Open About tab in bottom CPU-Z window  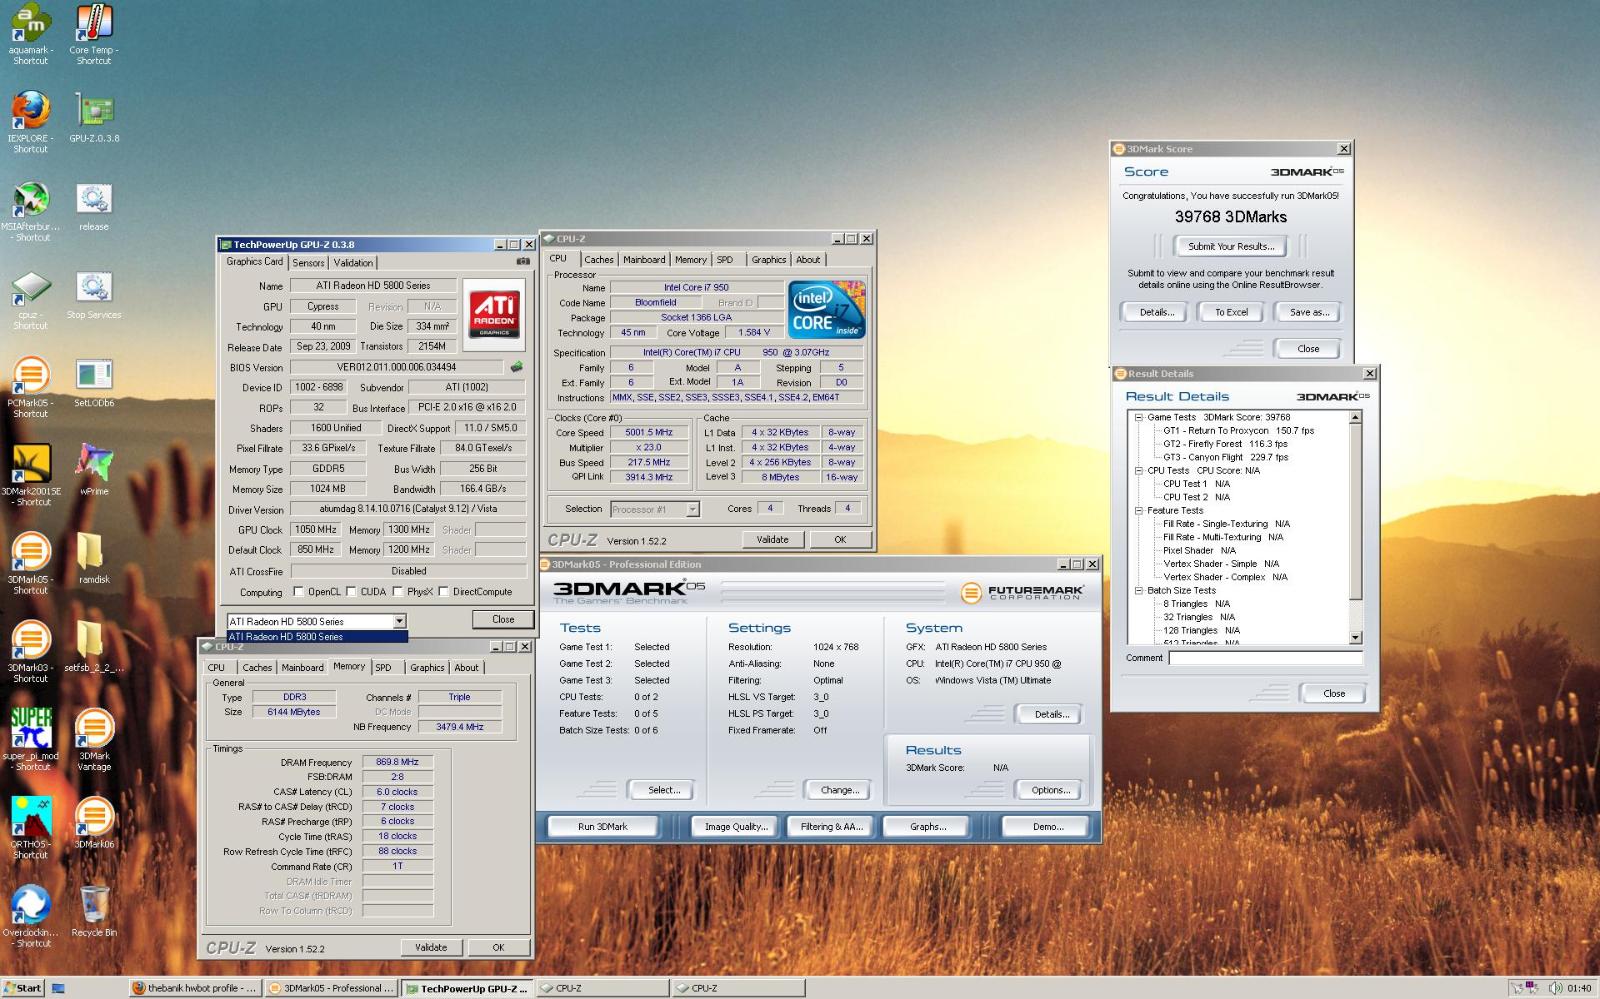tap(467, 668)
